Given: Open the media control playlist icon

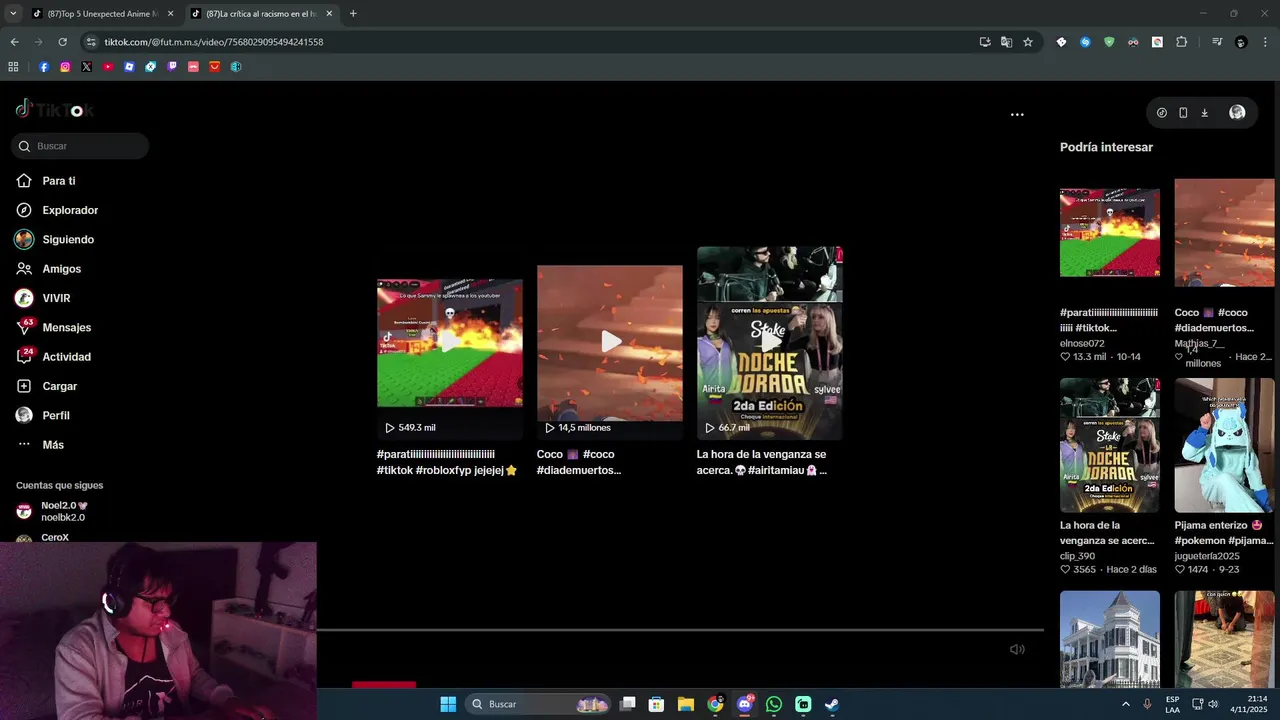Looking at the screenshot, I should [x=1216, y=42].
